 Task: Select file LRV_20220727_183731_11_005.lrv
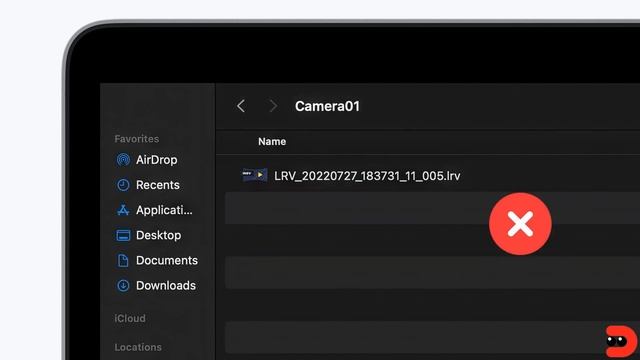pyautogui.click(x=367, y=176)
